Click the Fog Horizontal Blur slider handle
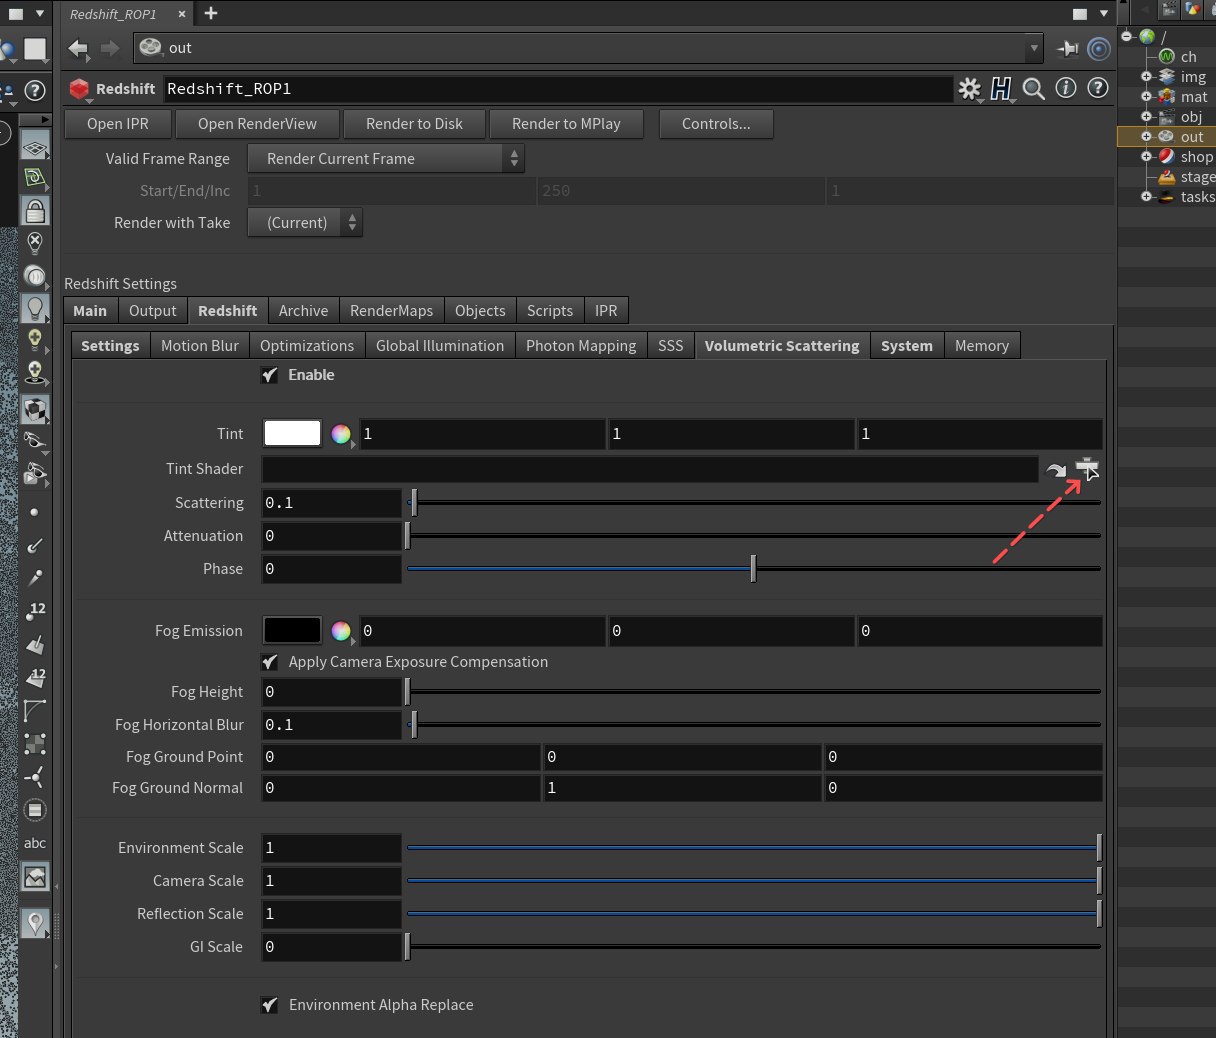 coord(414,725)
